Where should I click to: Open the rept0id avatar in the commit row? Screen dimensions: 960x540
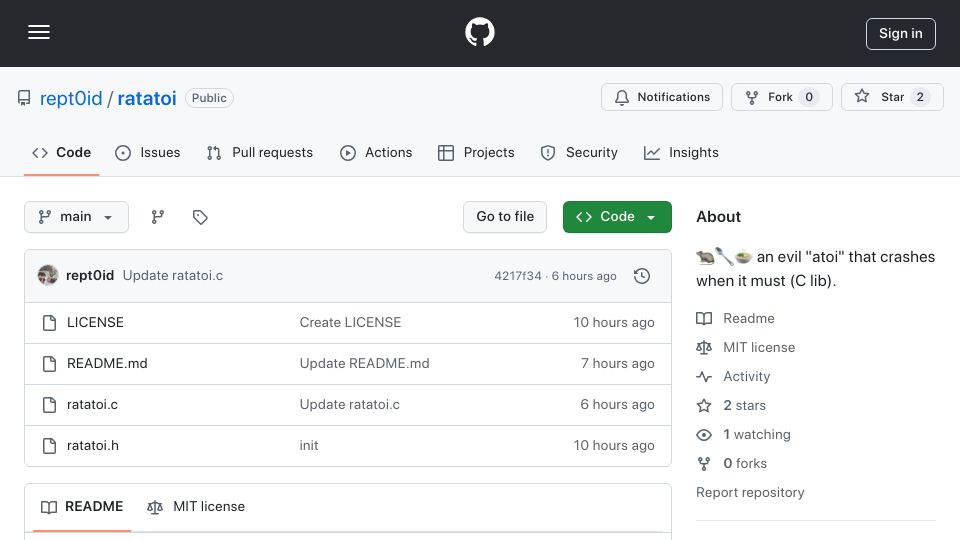tap(48, 276)
